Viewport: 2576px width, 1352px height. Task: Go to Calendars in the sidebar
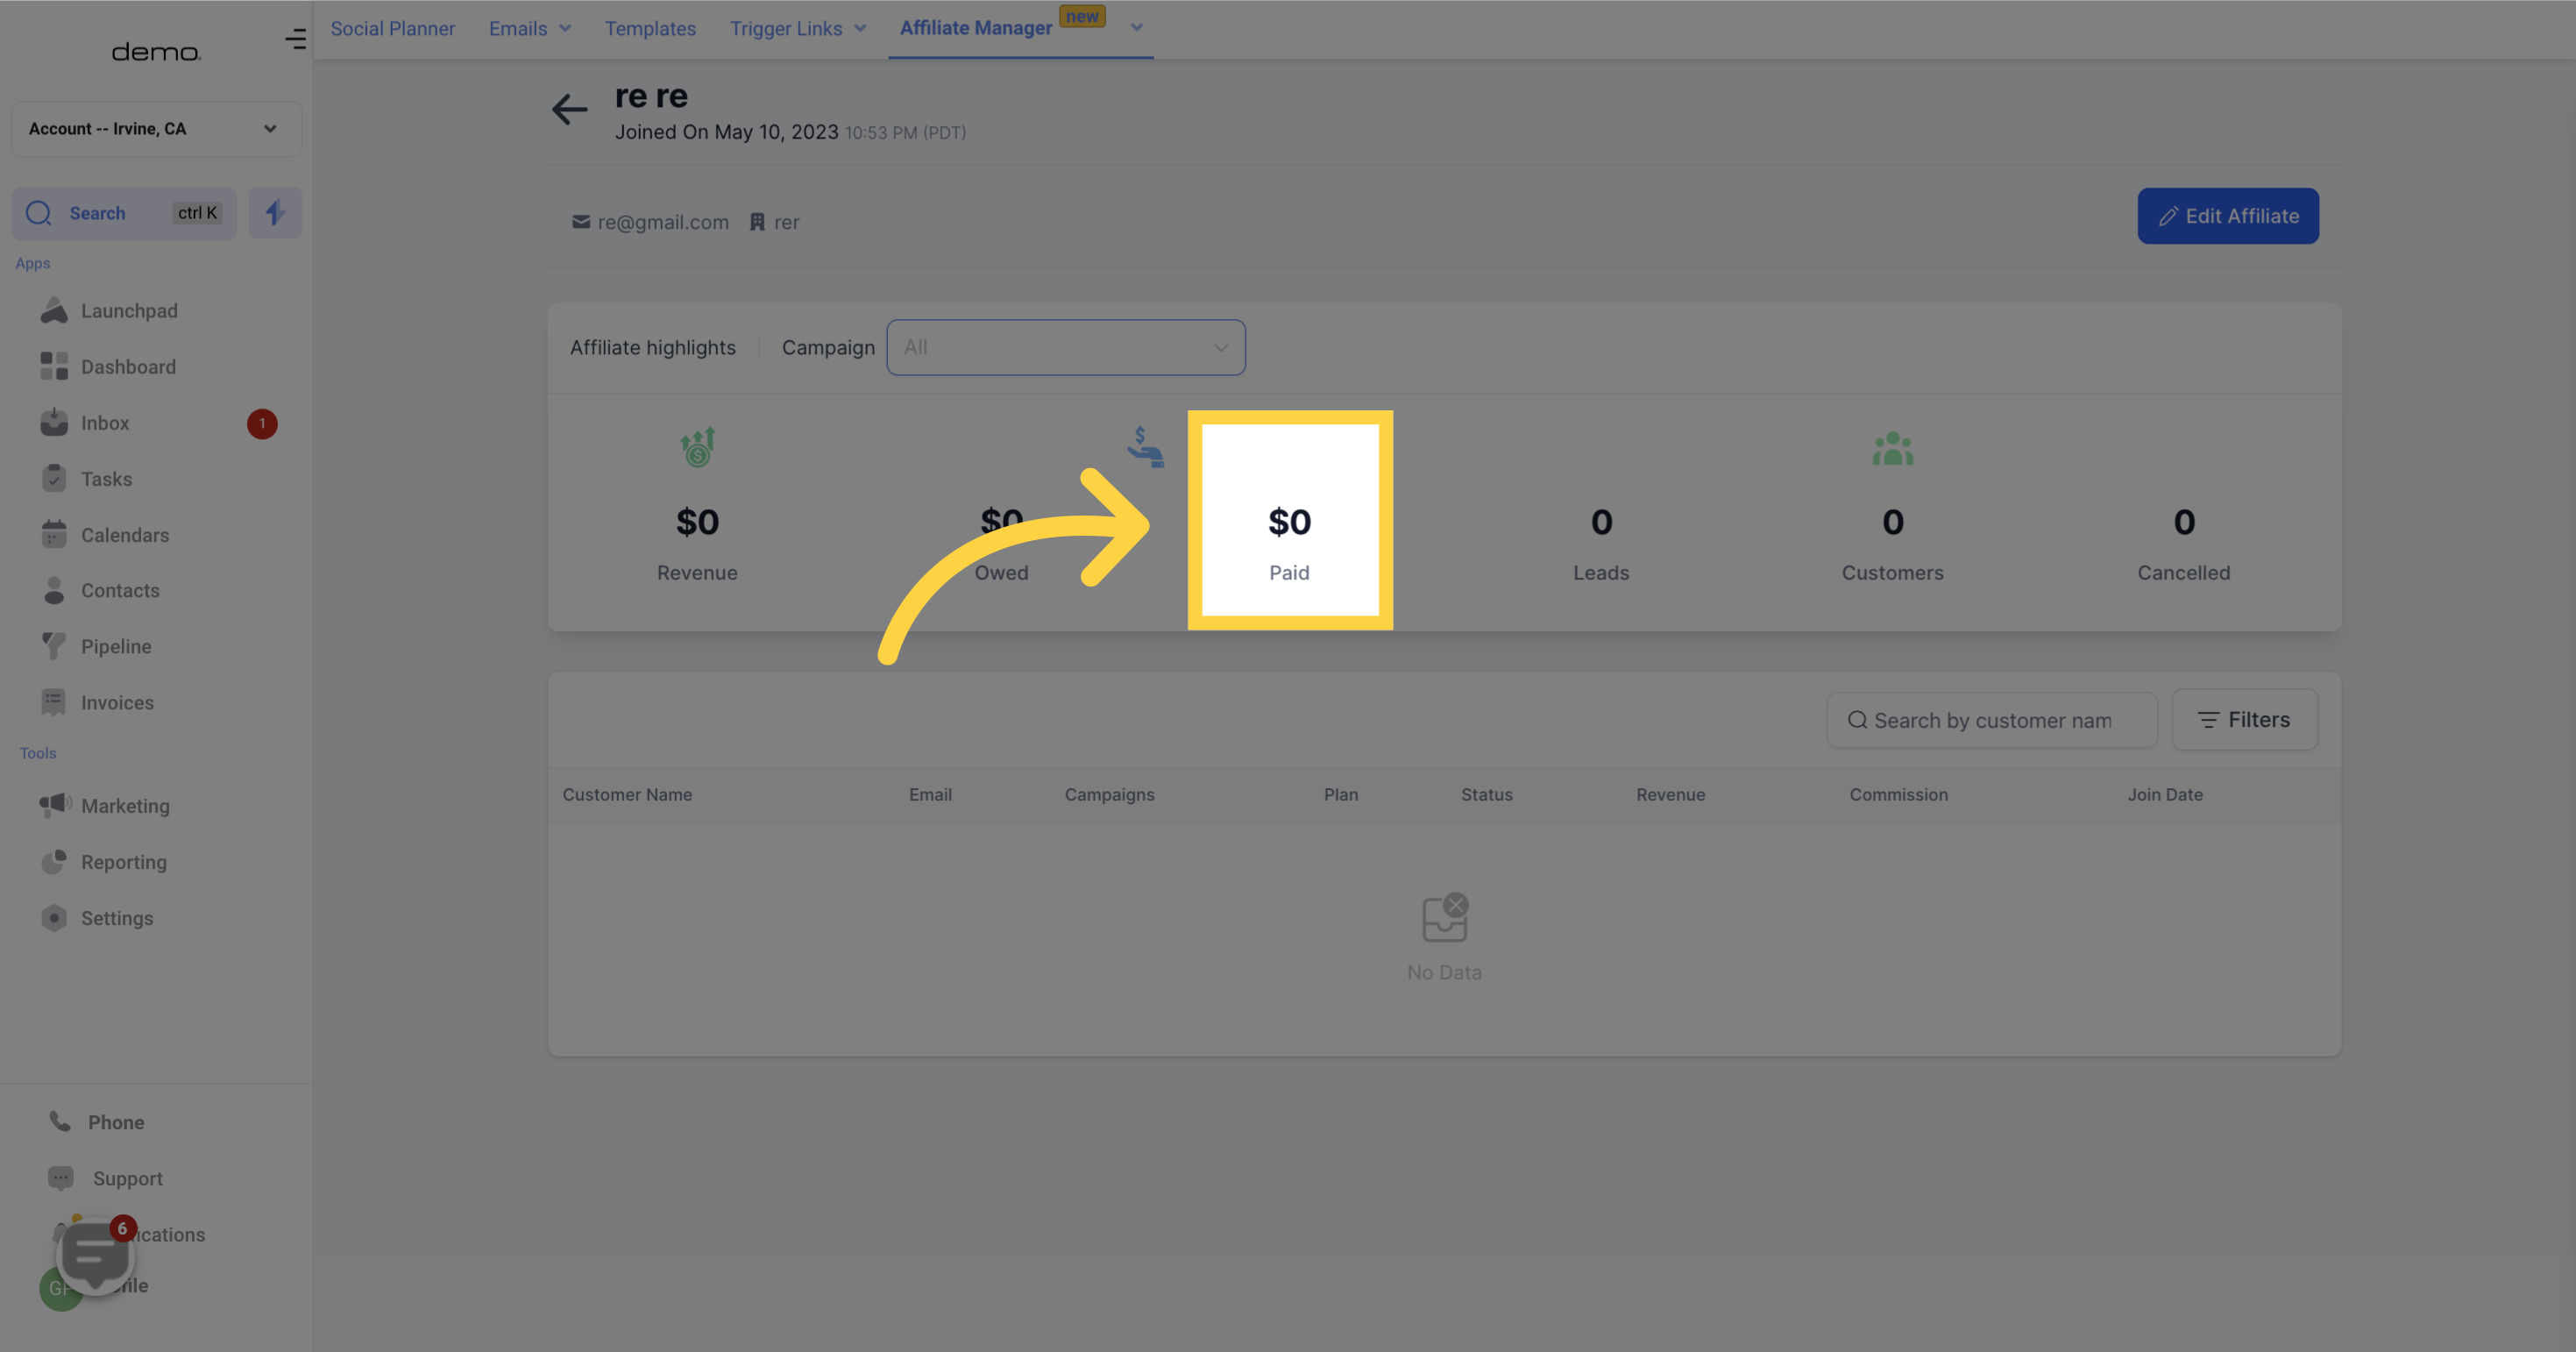pos(125,535)
